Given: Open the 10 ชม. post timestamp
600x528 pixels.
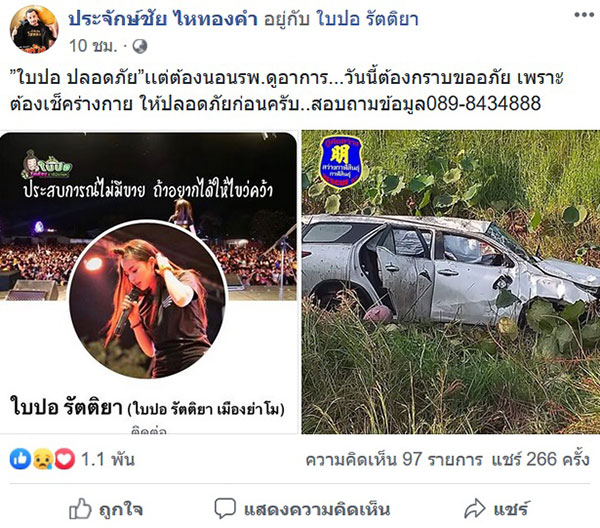Looking at the screenshot, I should pyautogui.click(x=93, y=46).
